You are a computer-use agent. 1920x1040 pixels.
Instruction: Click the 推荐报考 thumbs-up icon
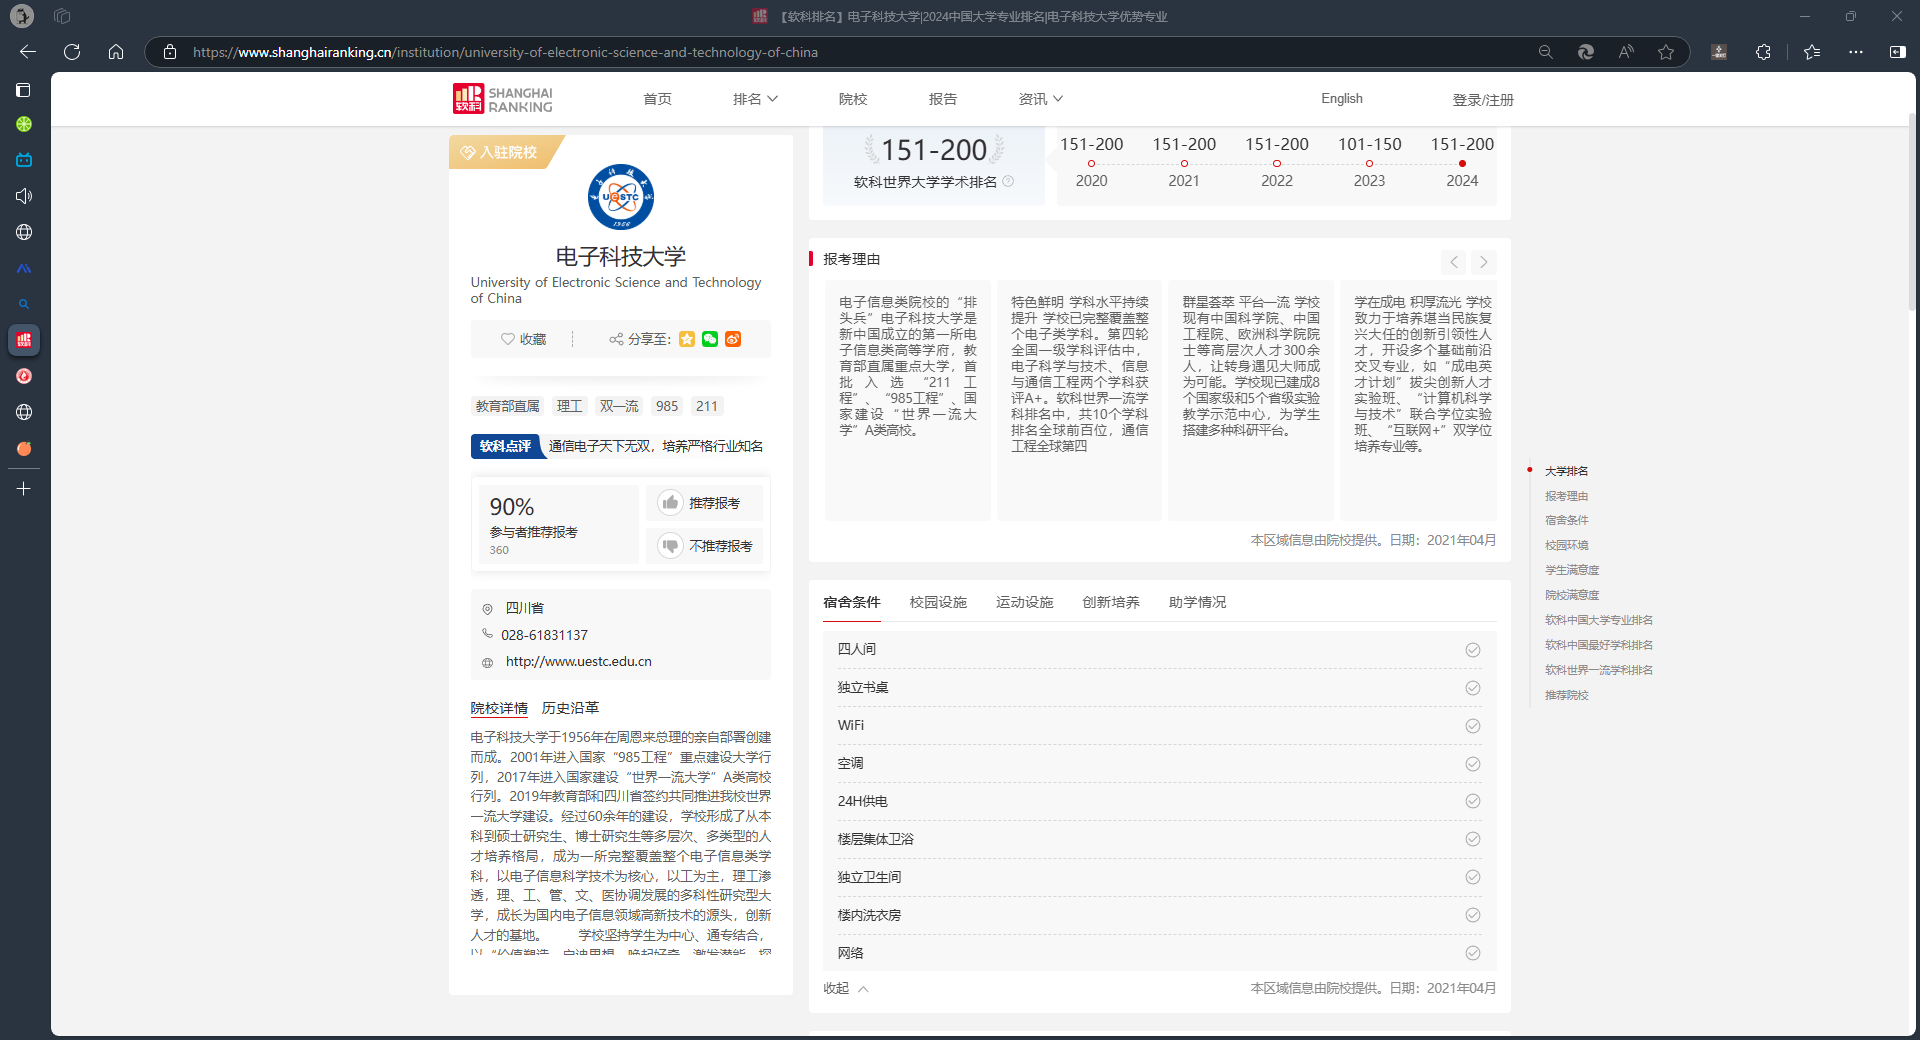pyautogui.click(x=671, y=503)
